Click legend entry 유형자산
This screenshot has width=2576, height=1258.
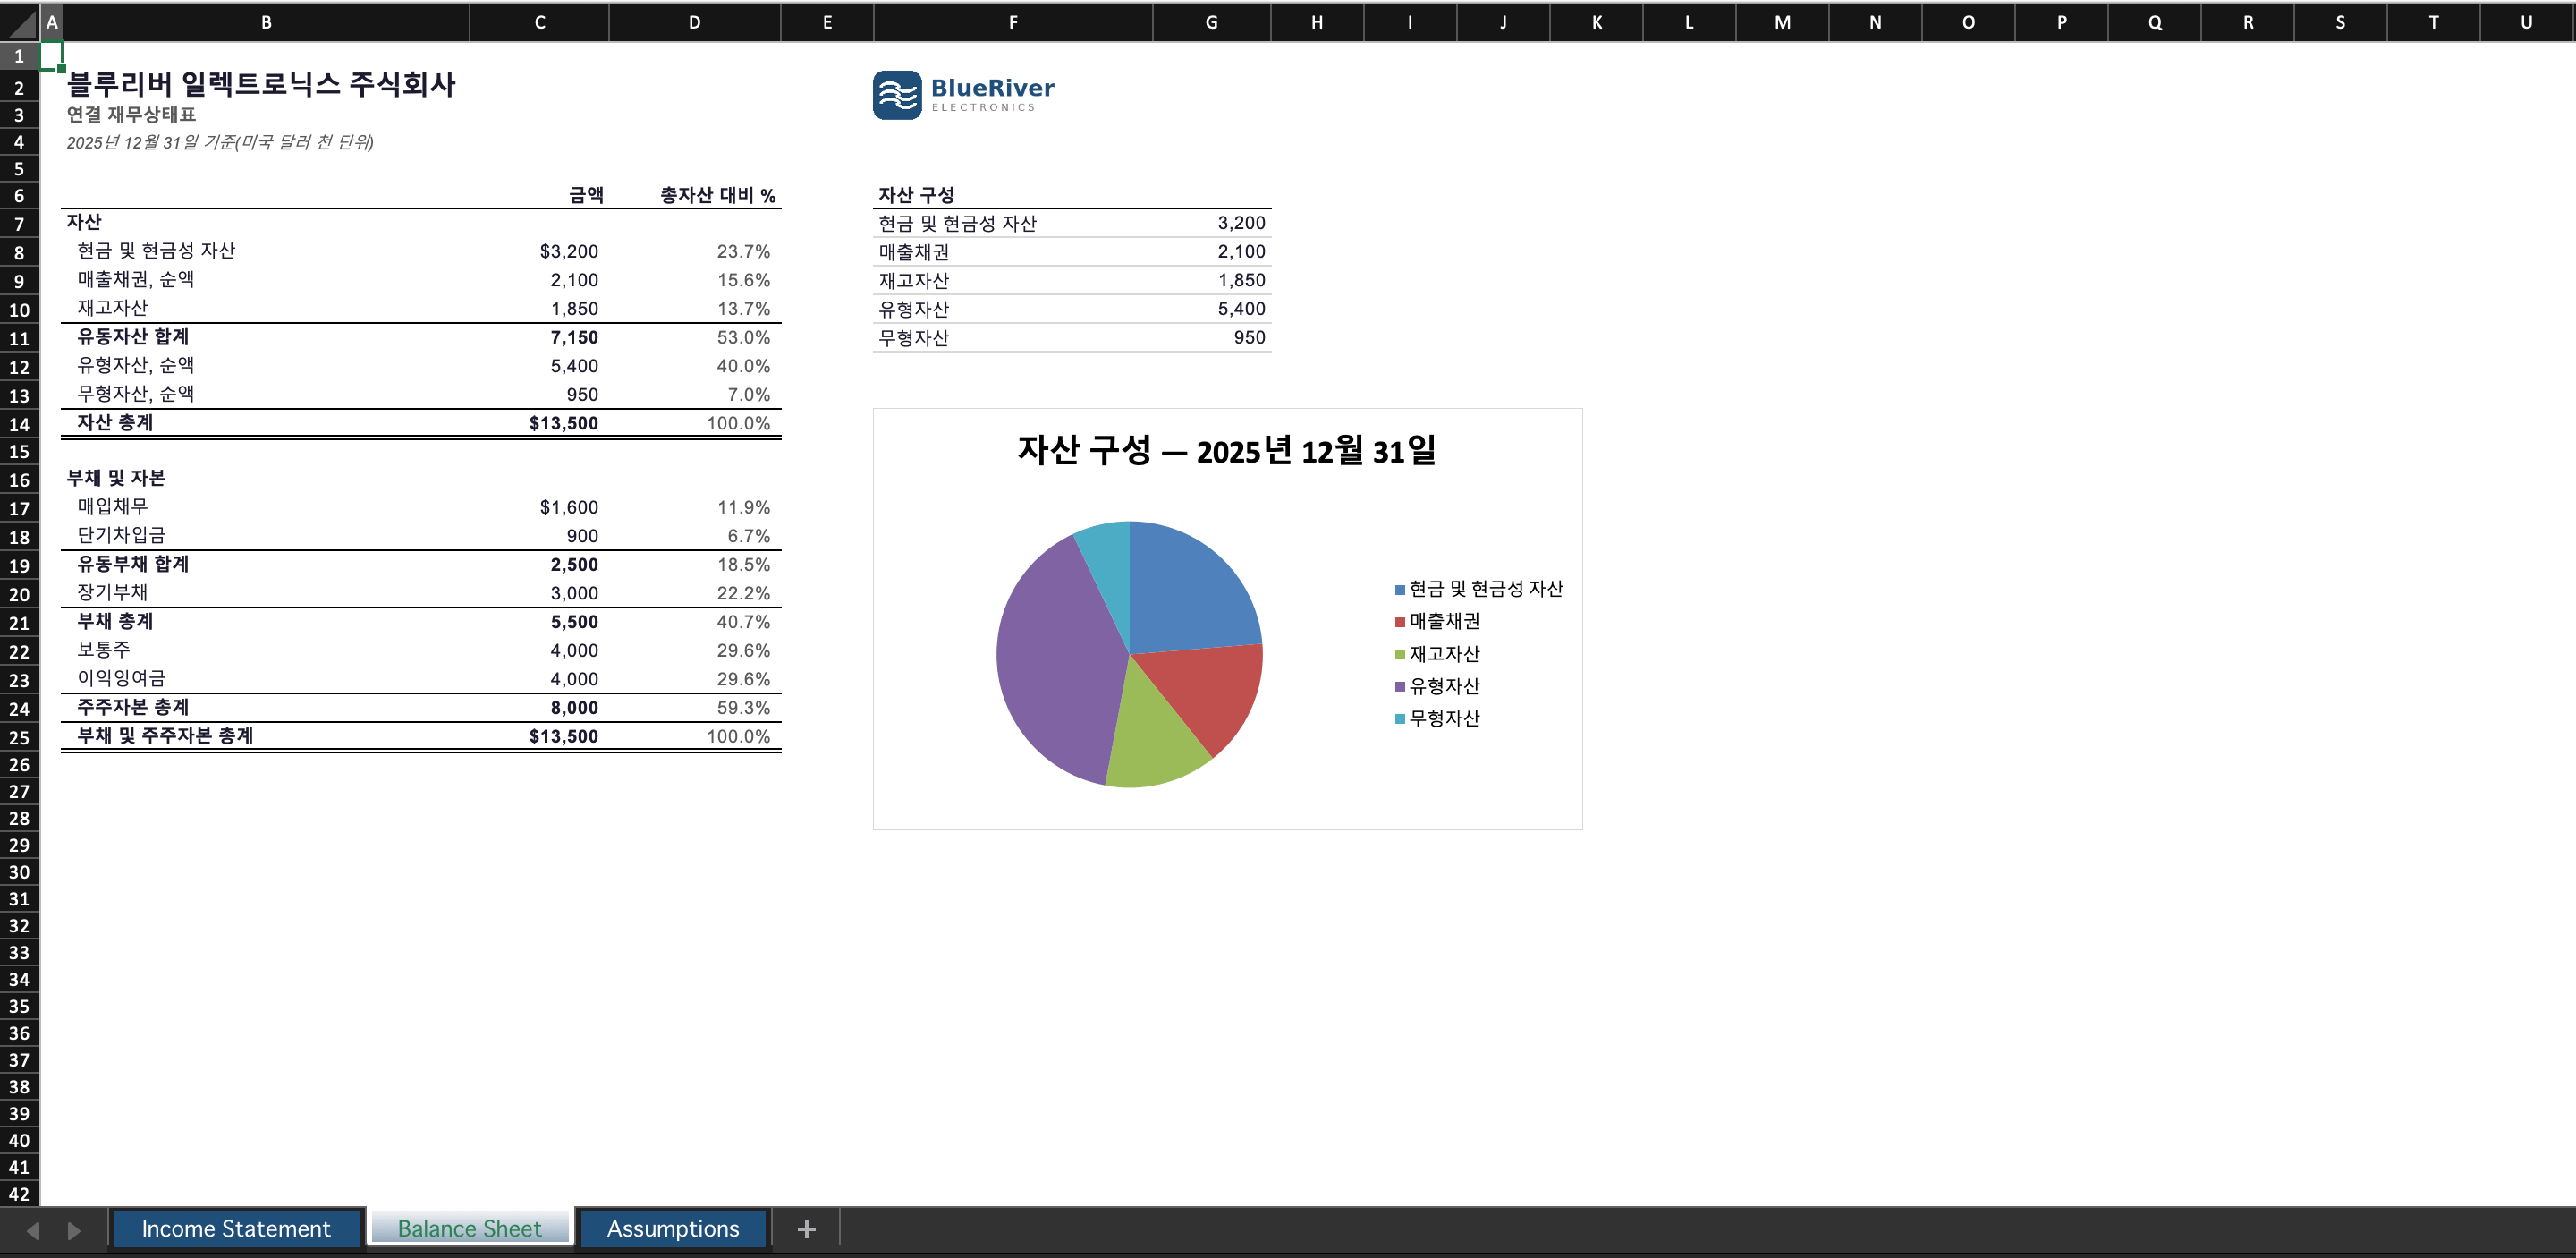1437,686
